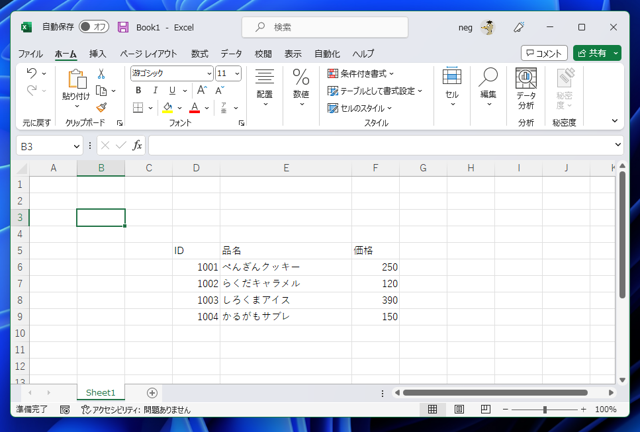This screenshot has width=640, height=432.
Task: Click the zoom slider handle
Action: click(544, 410)
